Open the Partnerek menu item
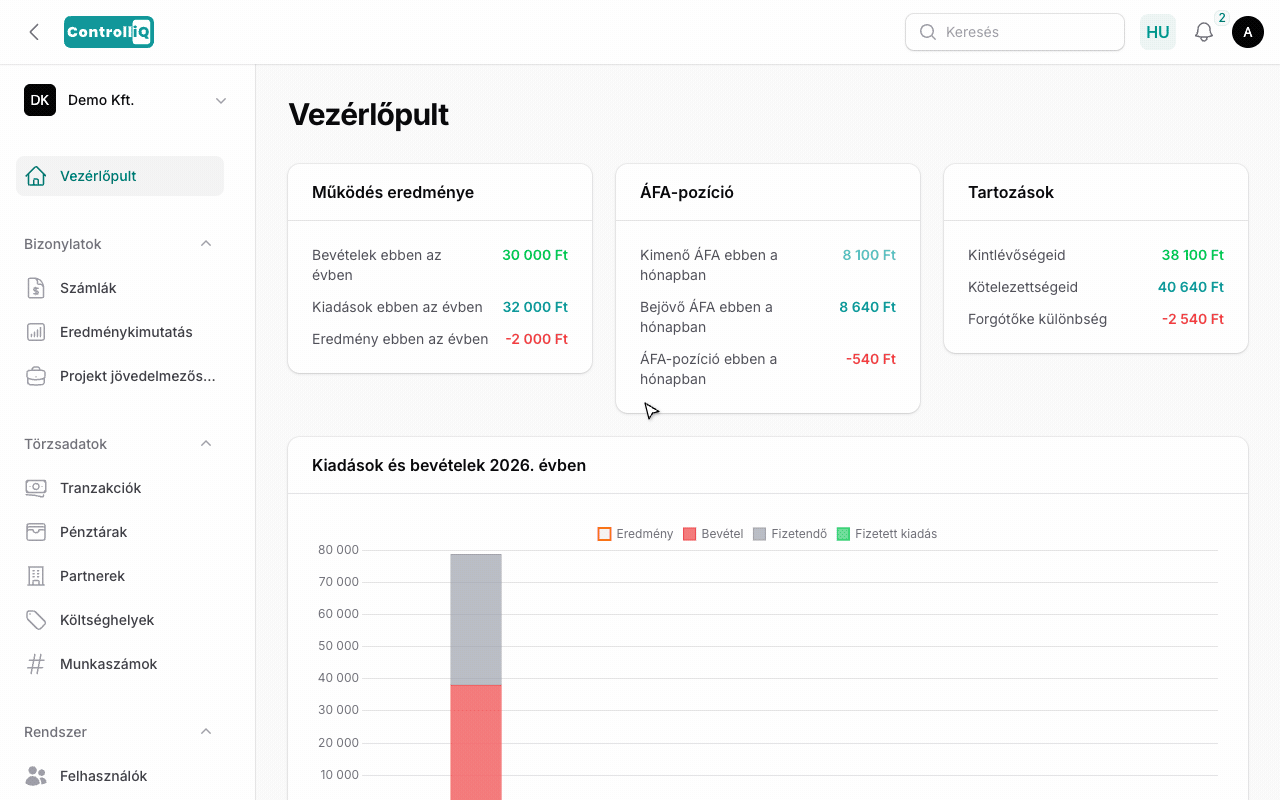This screenshot has width=1280, height=800. tap(120, 576)
